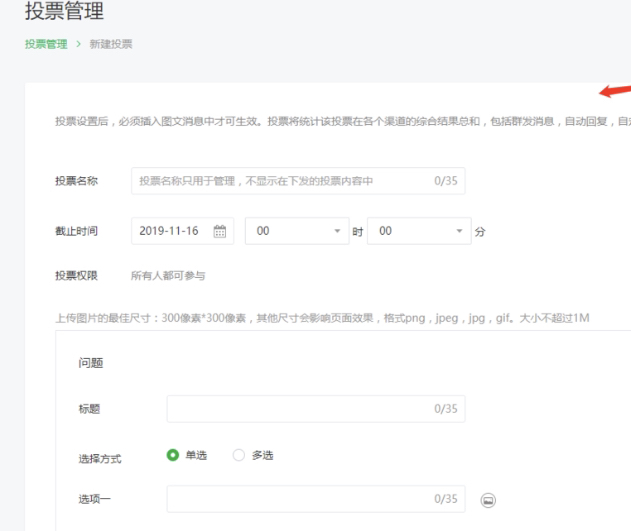Select the 单选 radio button
The width and height of the screenshot is (631, 531).
click(173, 456)
